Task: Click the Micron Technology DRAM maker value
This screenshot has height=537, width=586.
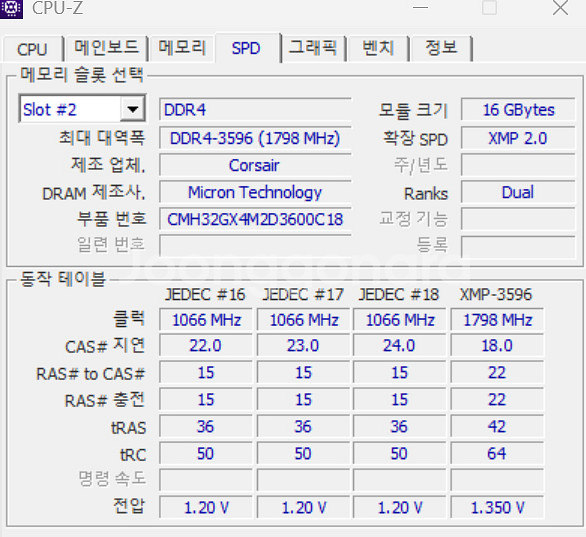Action: (255, 192)
